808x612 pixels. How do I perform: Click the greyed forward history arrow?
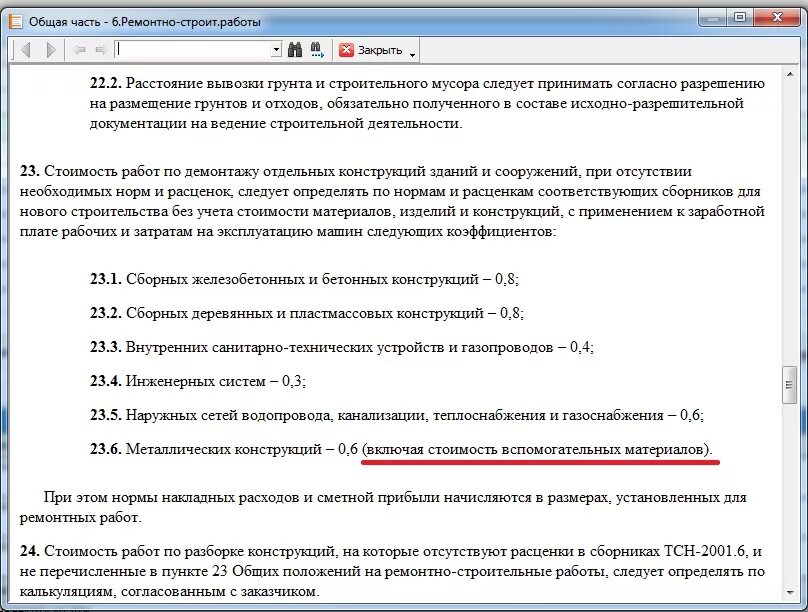coord(102,50)
